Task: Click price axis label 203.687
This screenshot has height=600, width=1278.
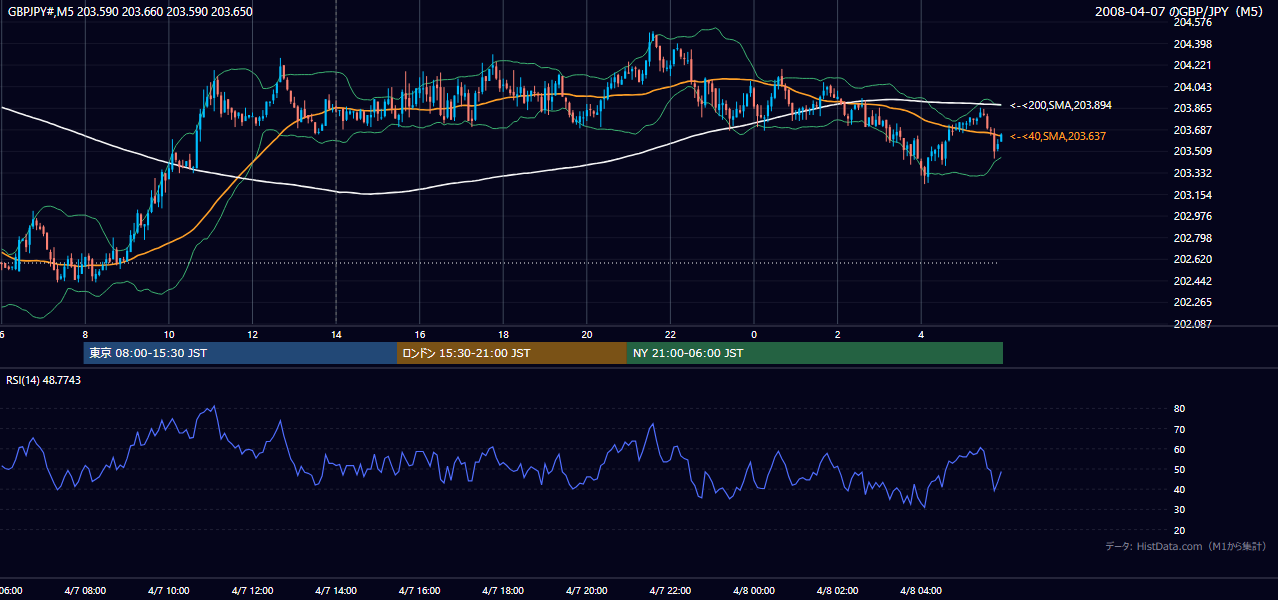Action: pos(1192,130)
